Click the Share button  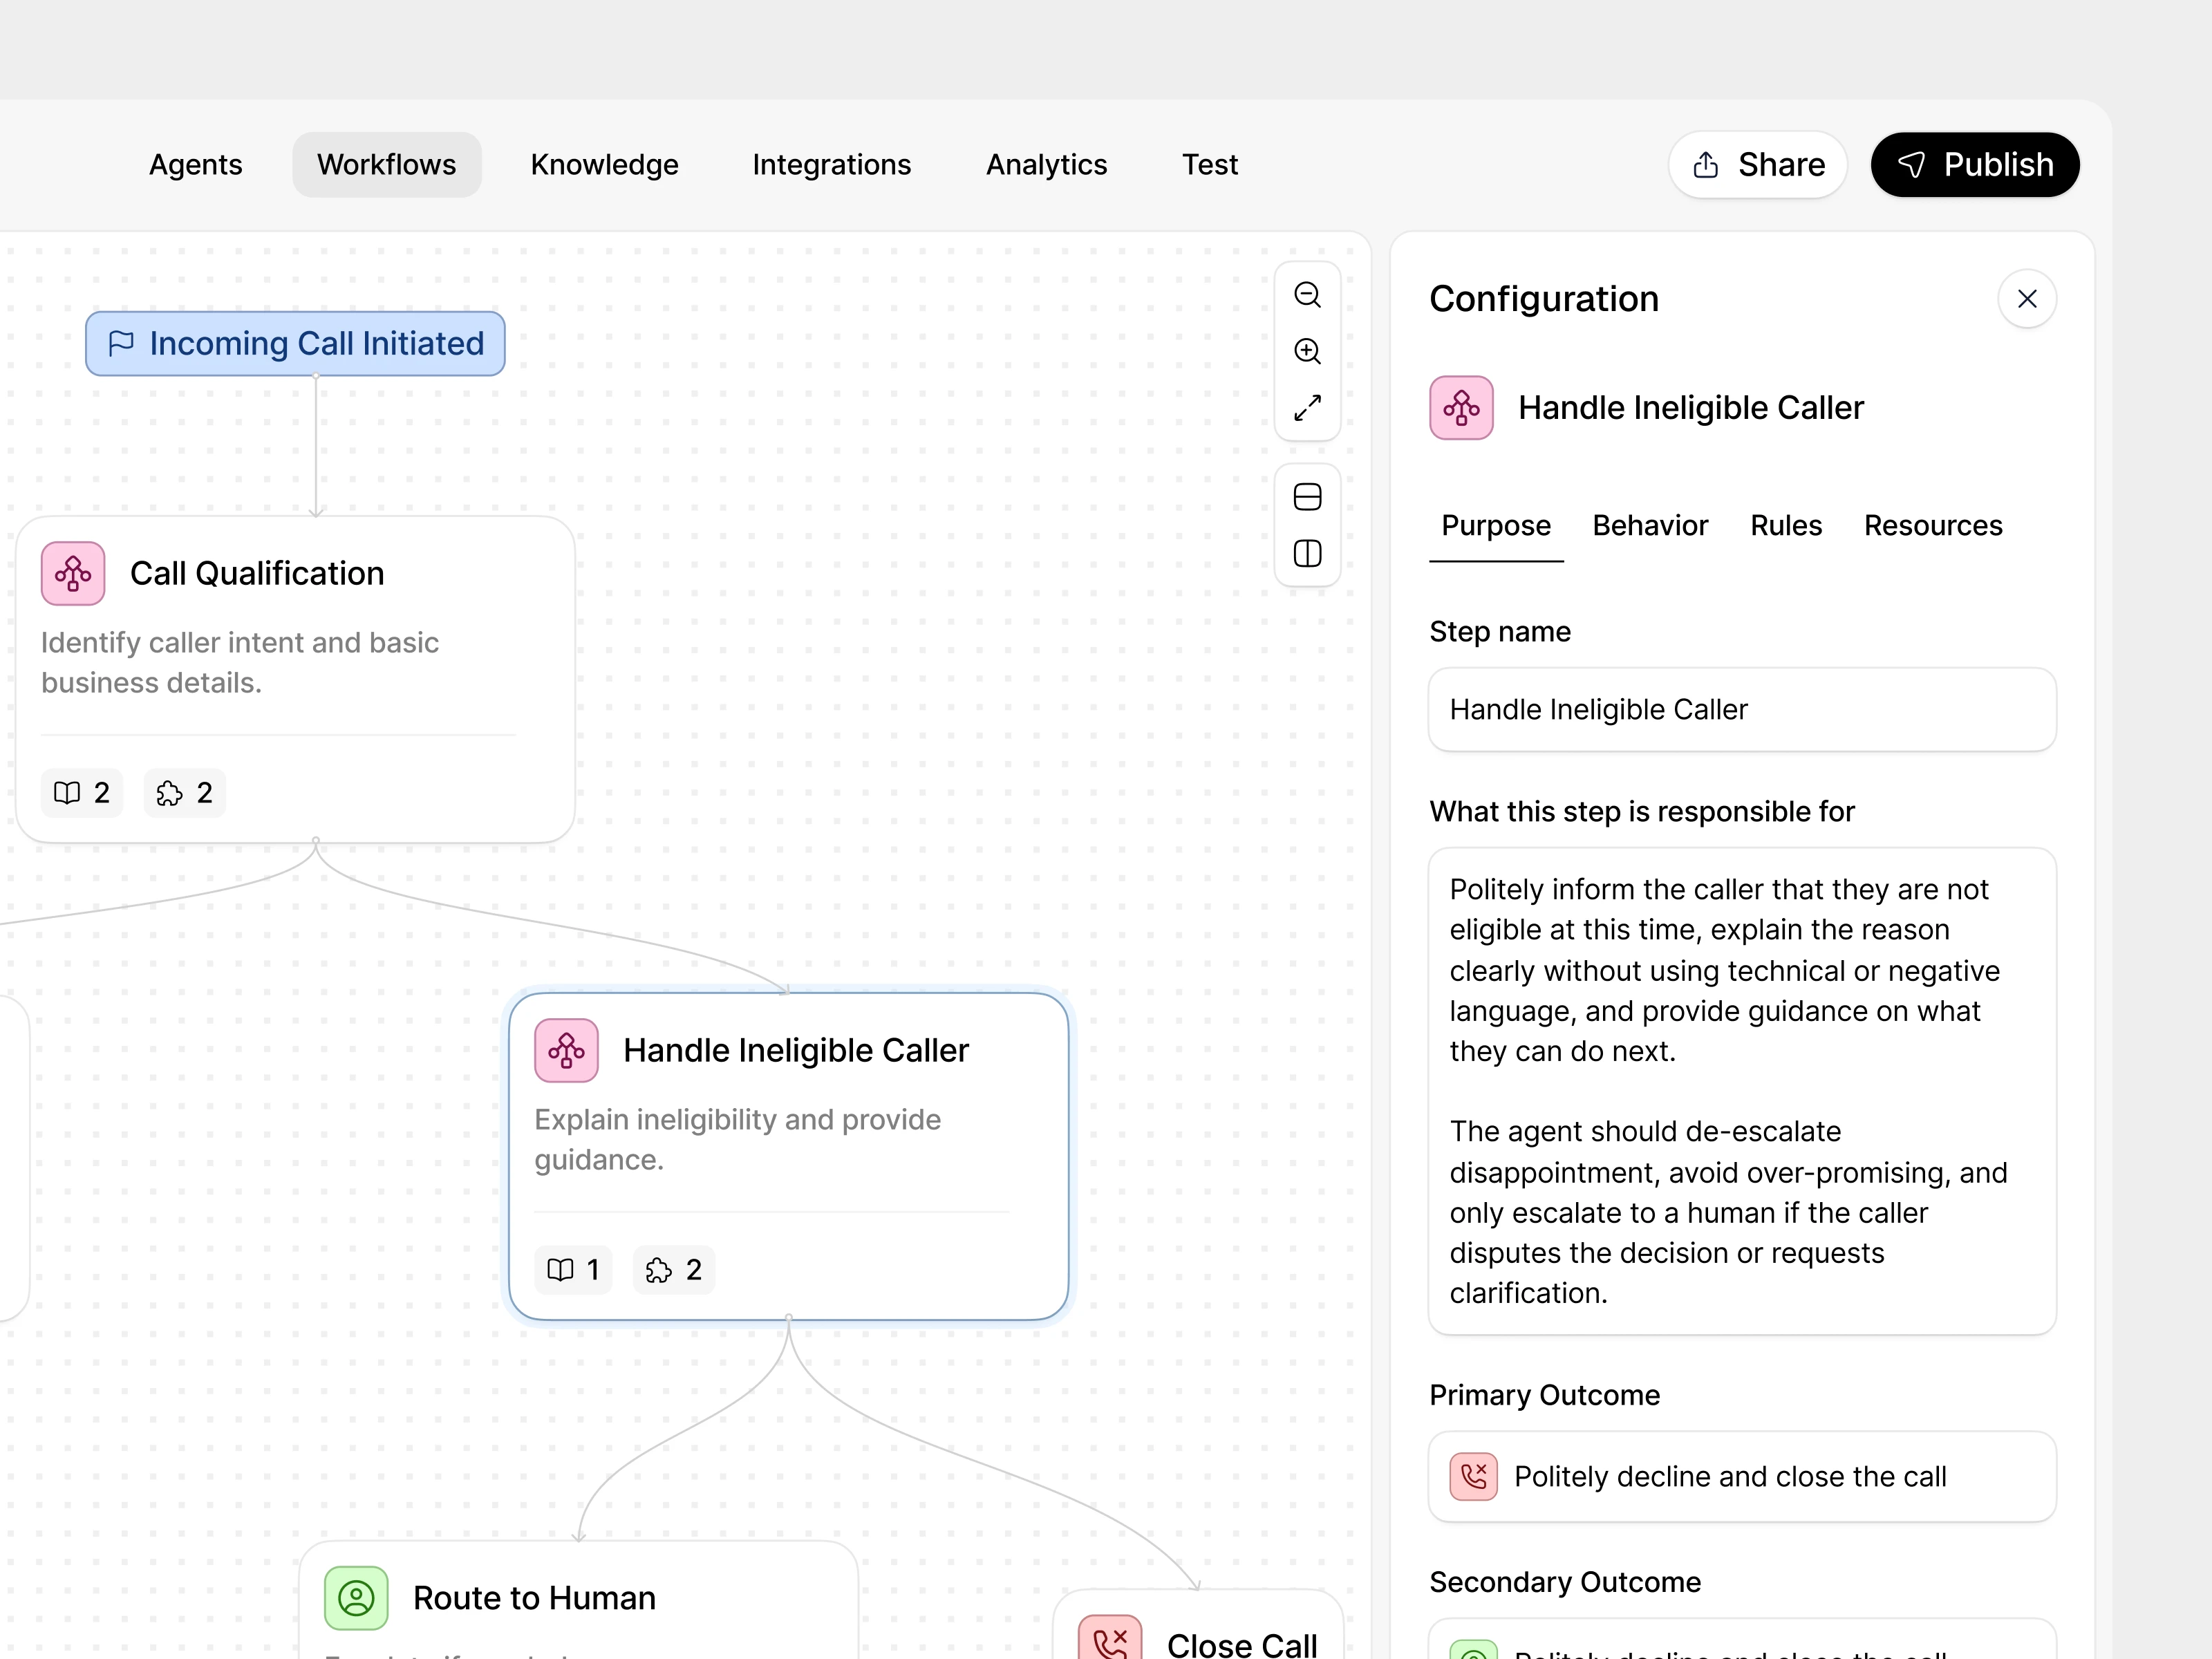[1757, 165]
